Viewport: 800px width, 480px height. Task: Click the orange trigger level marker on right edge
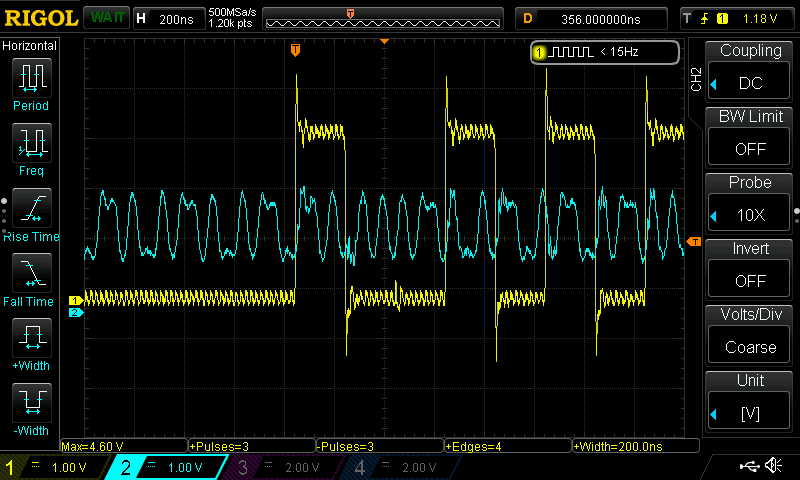[x=693, y=242]
